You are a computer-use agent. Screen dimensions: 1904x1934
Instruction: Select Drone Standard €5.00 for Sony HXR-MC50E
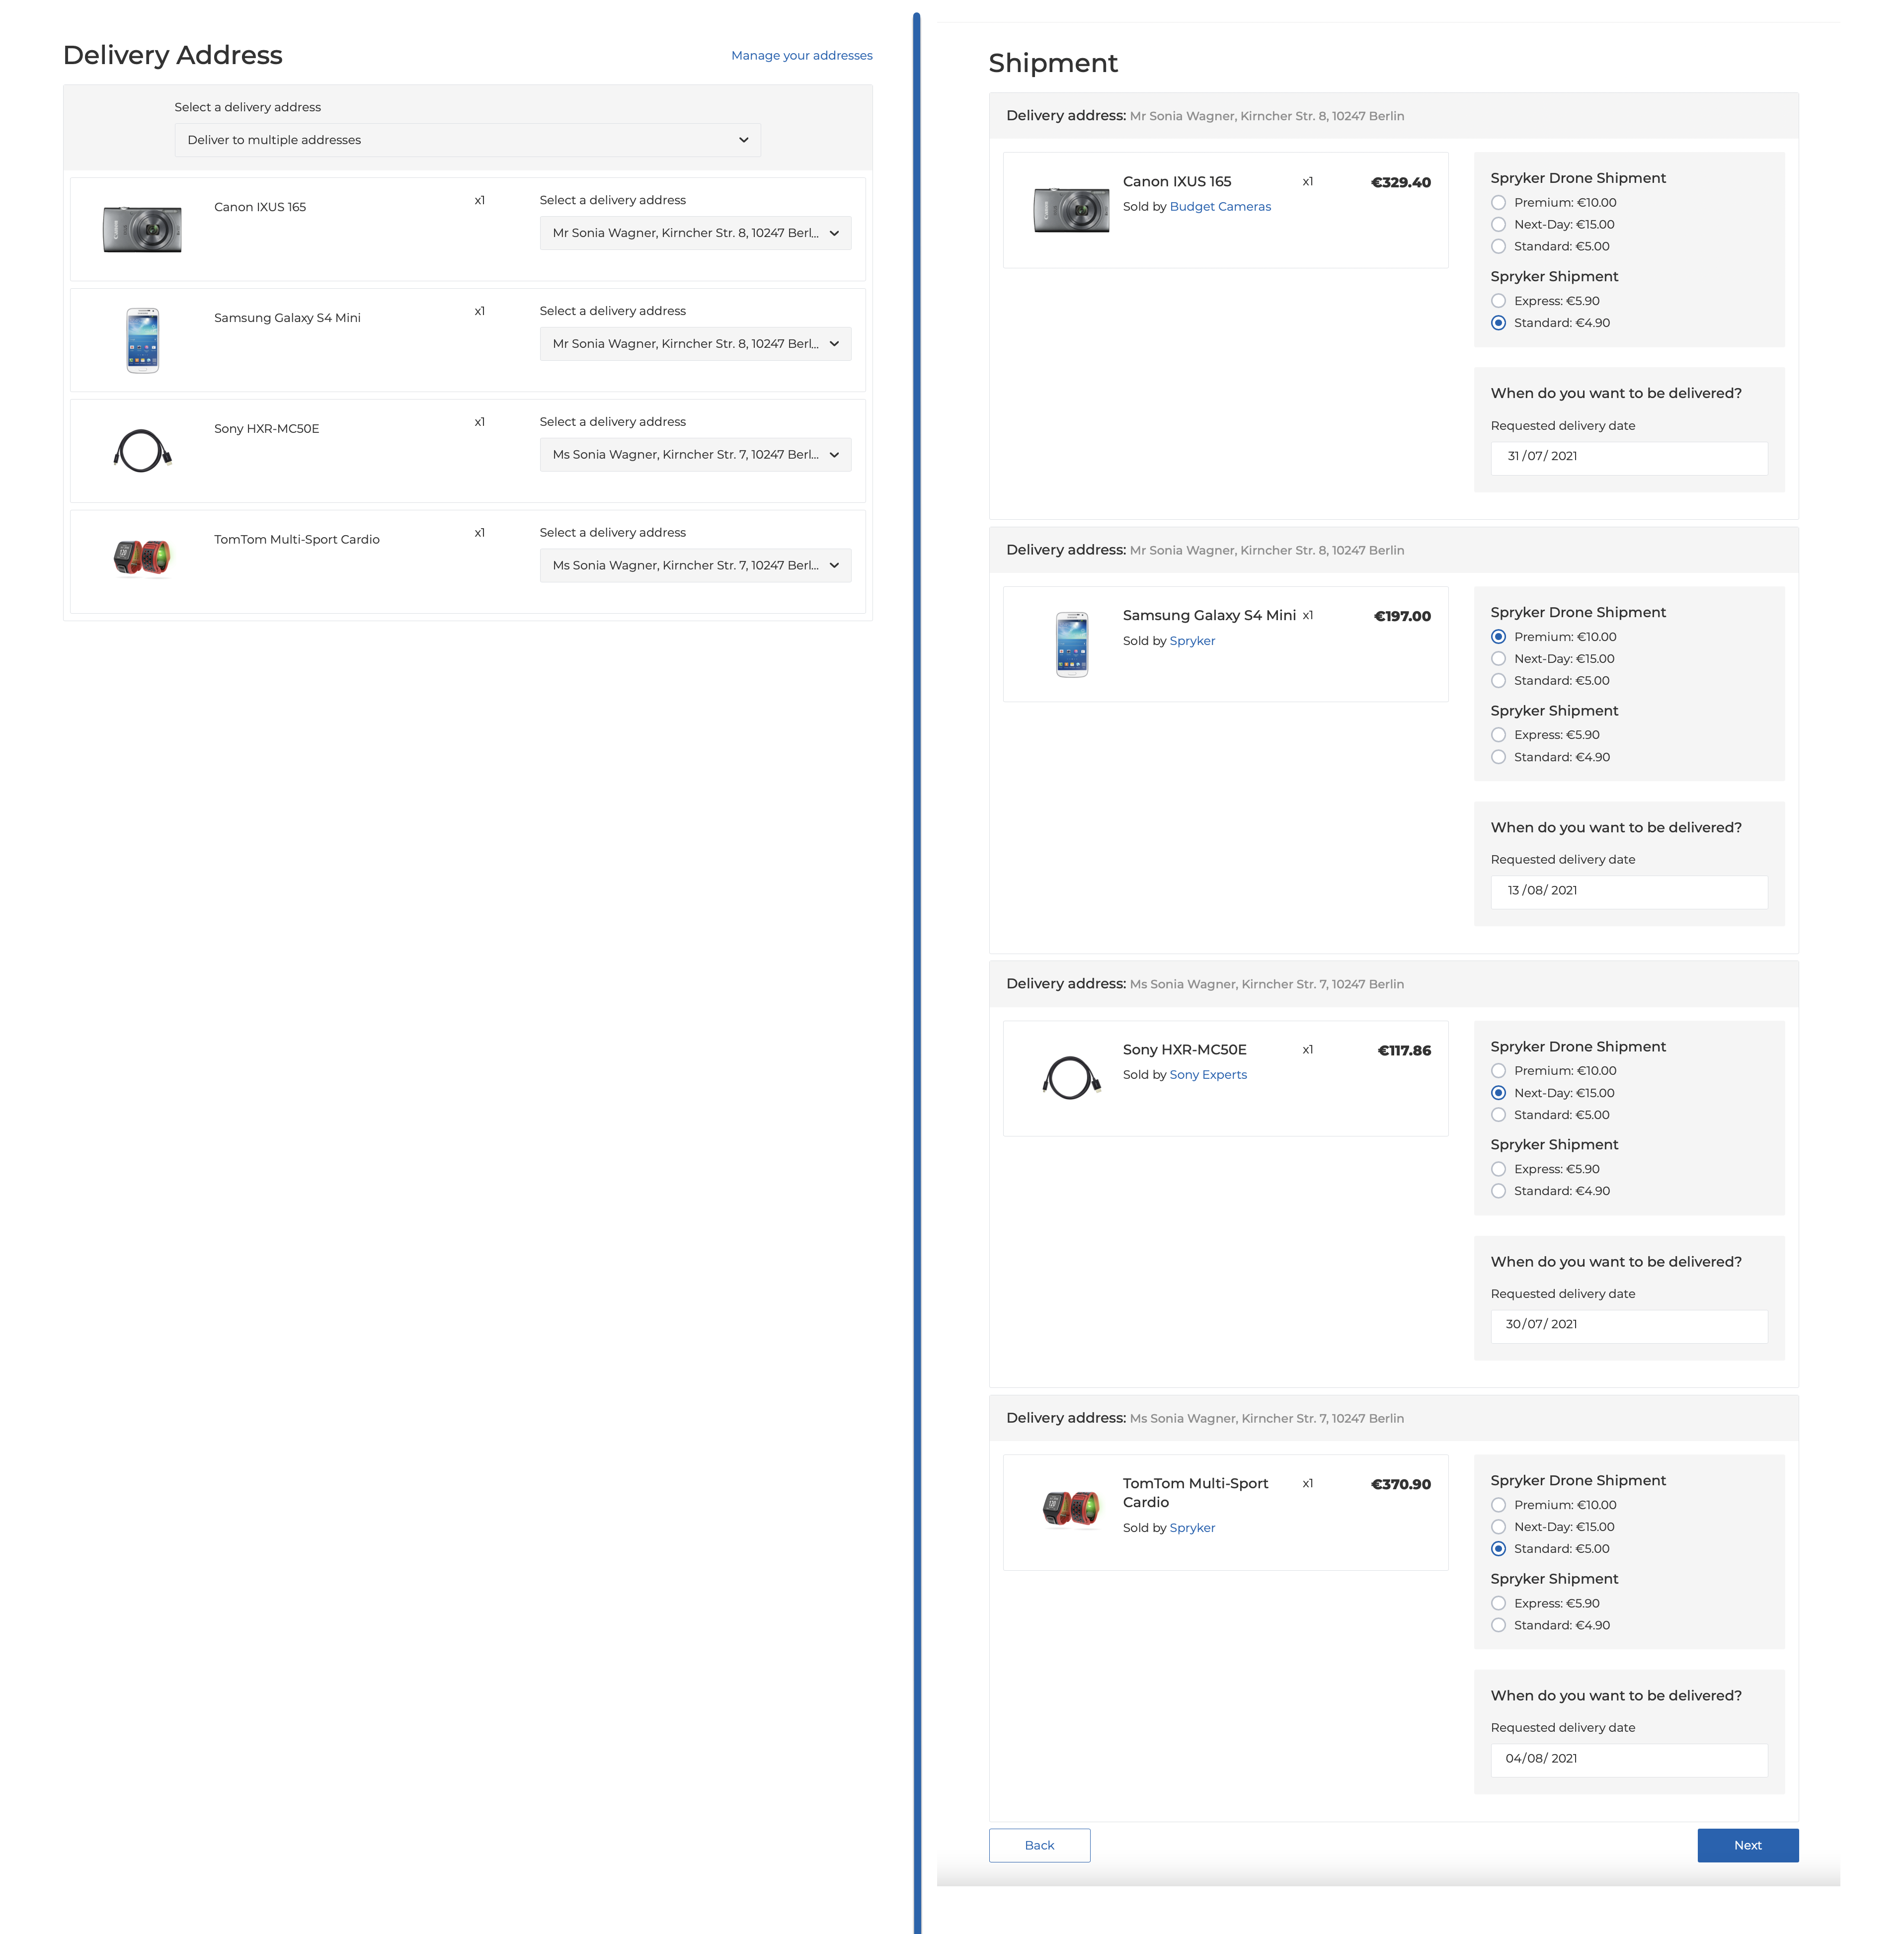tap(1498, 1115)
